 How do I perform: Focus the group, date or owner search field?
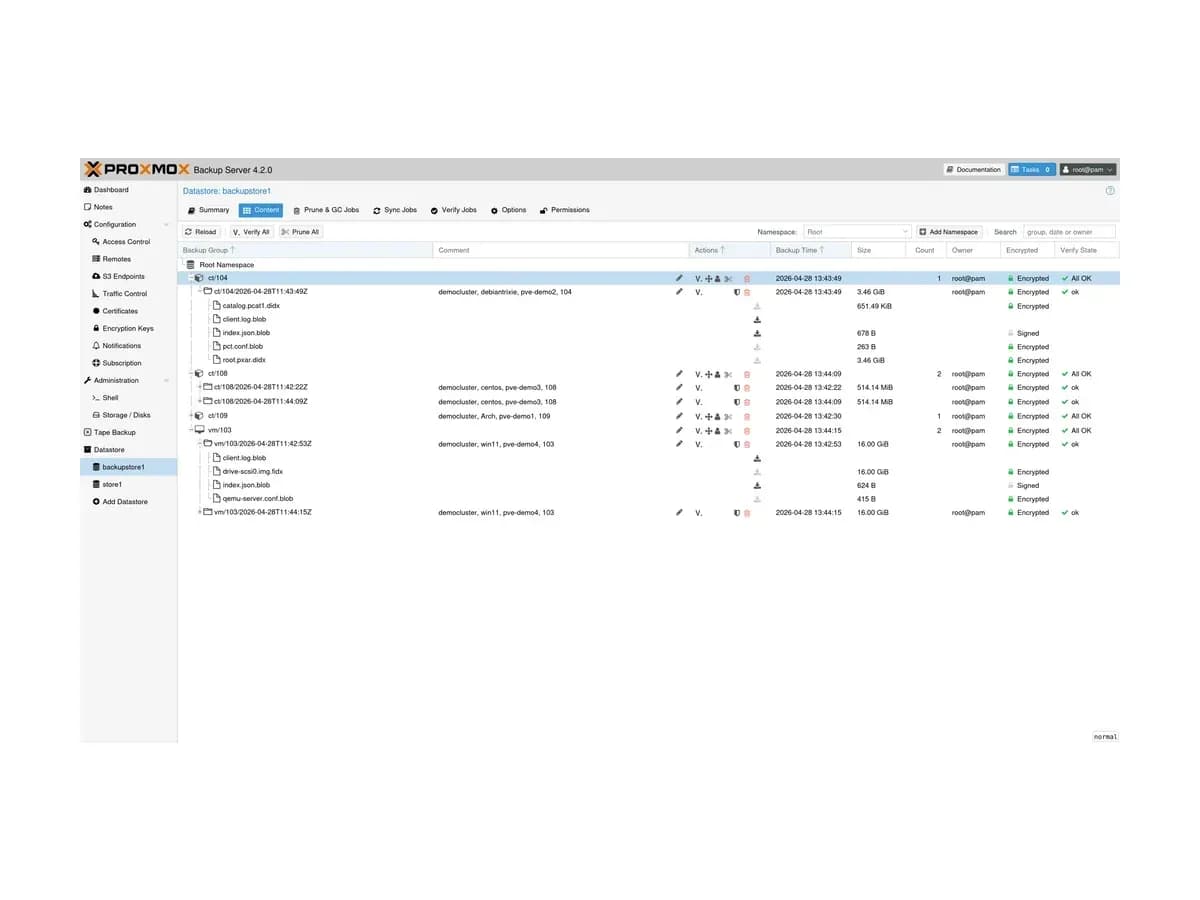click(1069, 232)
